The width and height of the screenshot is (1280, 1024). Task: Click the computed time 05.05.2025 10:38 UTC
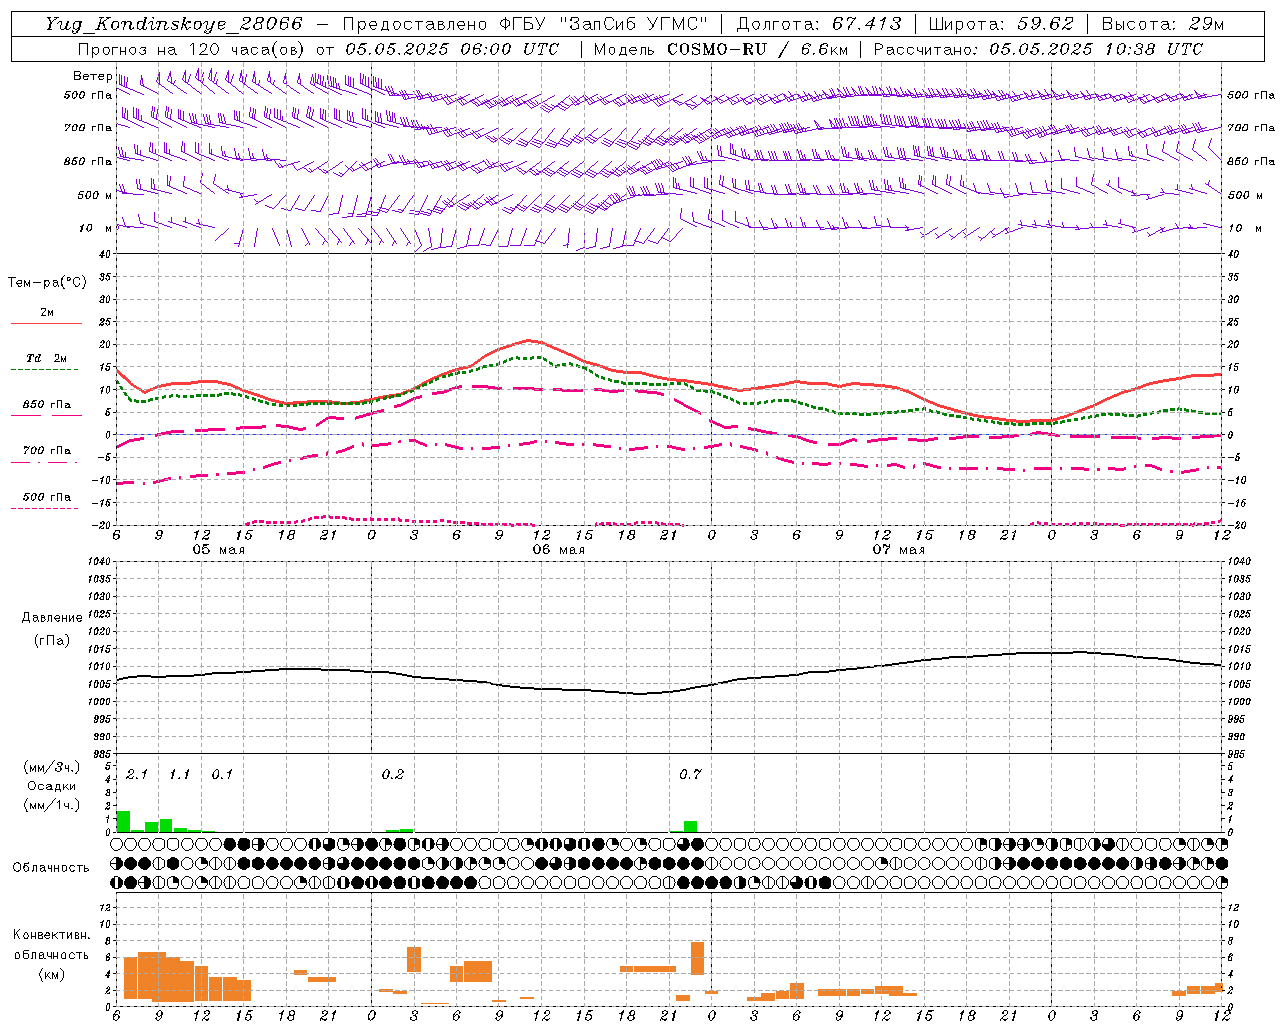click(1096, 49)
